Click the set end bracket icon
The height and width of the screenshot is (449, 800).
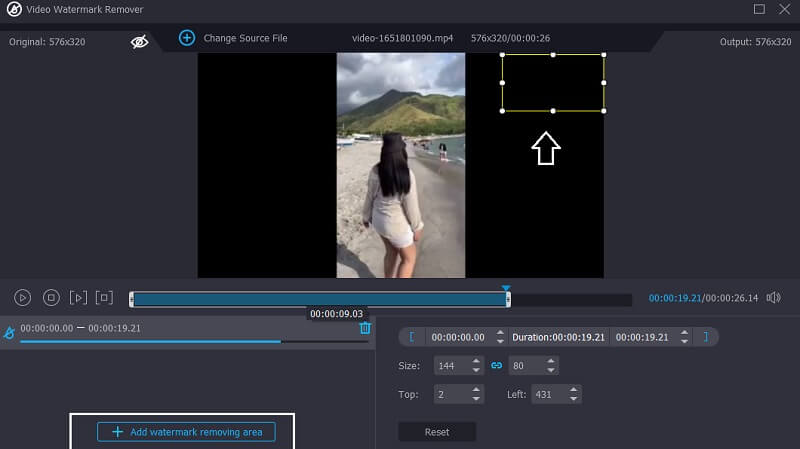[x=705, y=337]
